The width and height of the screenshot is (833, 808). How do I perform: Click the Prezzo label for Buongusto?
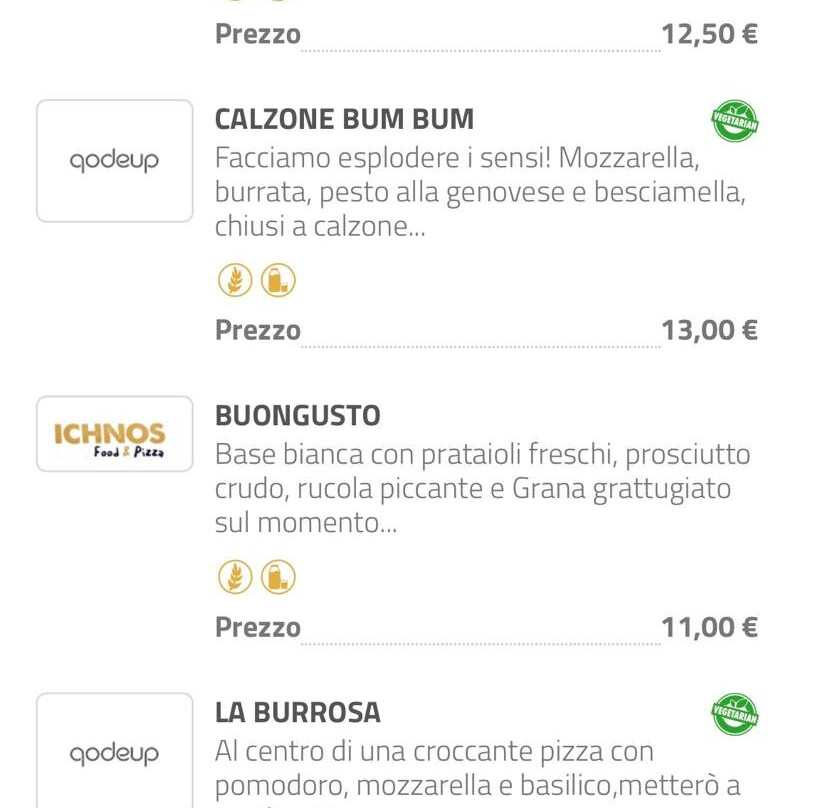[258, 627]
